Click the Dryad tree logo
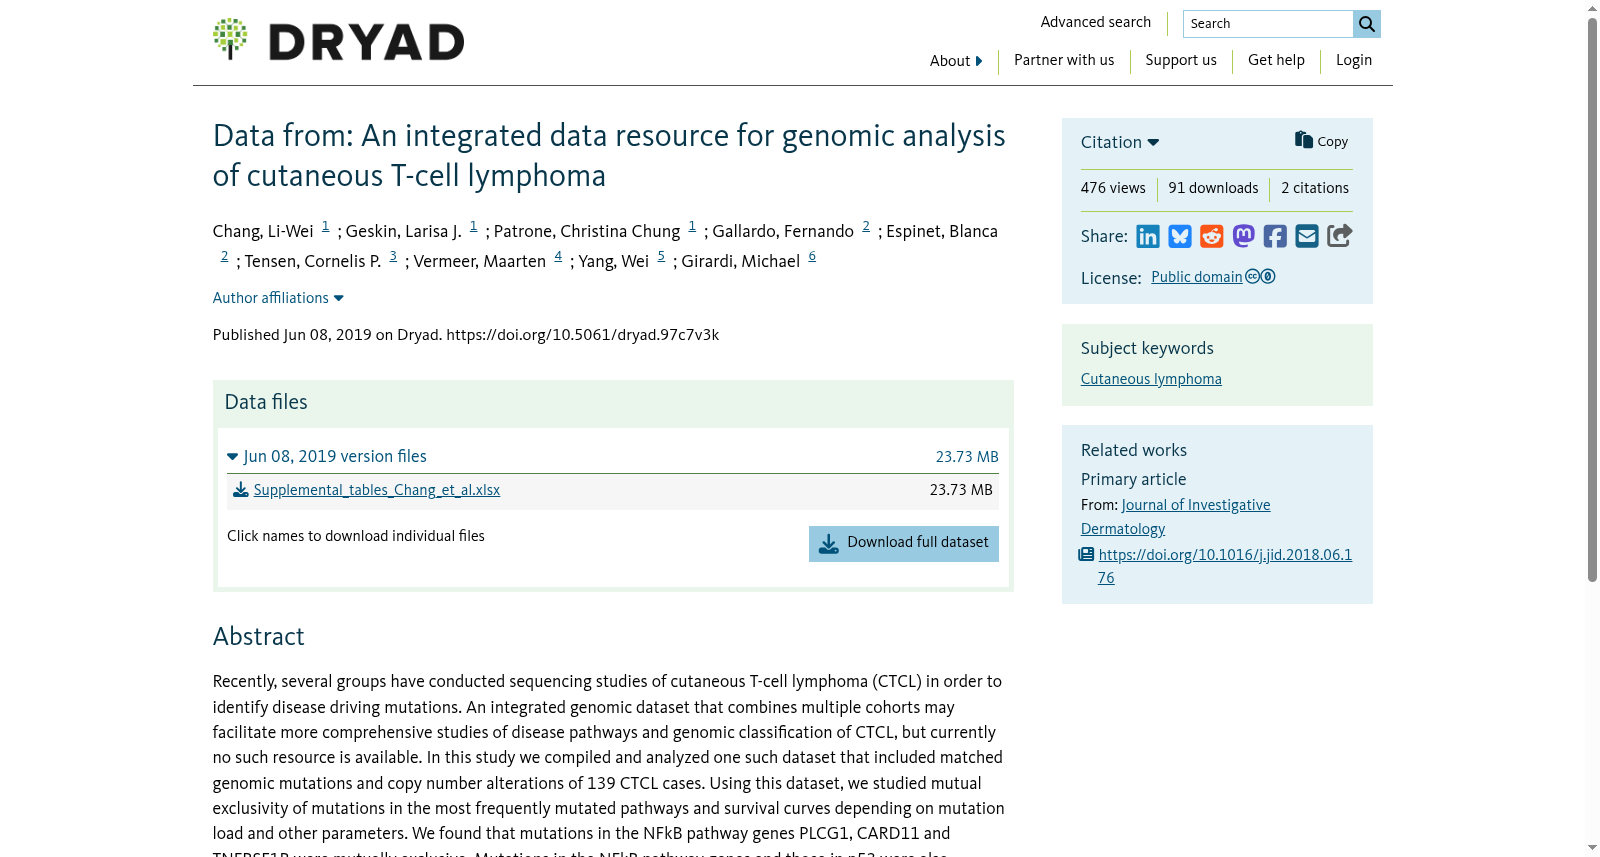The width and height of the screenshot is (1600, 857). pos(230,39)
